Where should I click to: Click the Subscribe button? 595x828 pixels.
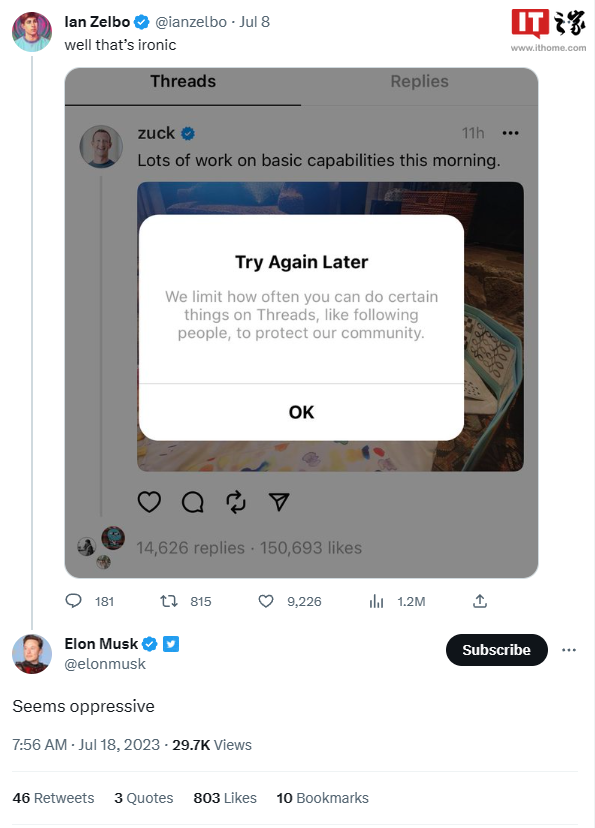(x=496, y=650)
